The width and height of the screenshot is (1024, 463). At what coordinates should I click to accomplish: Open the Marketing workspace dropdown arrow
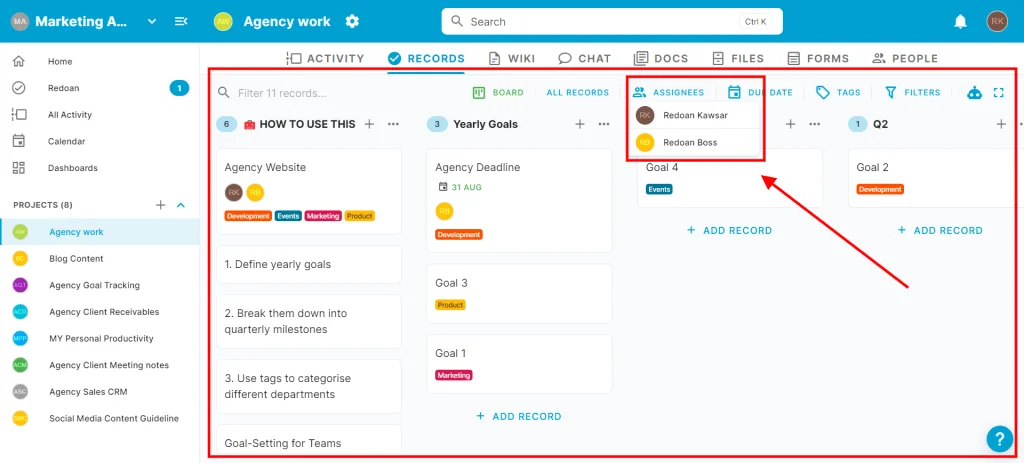pos(152,21)
